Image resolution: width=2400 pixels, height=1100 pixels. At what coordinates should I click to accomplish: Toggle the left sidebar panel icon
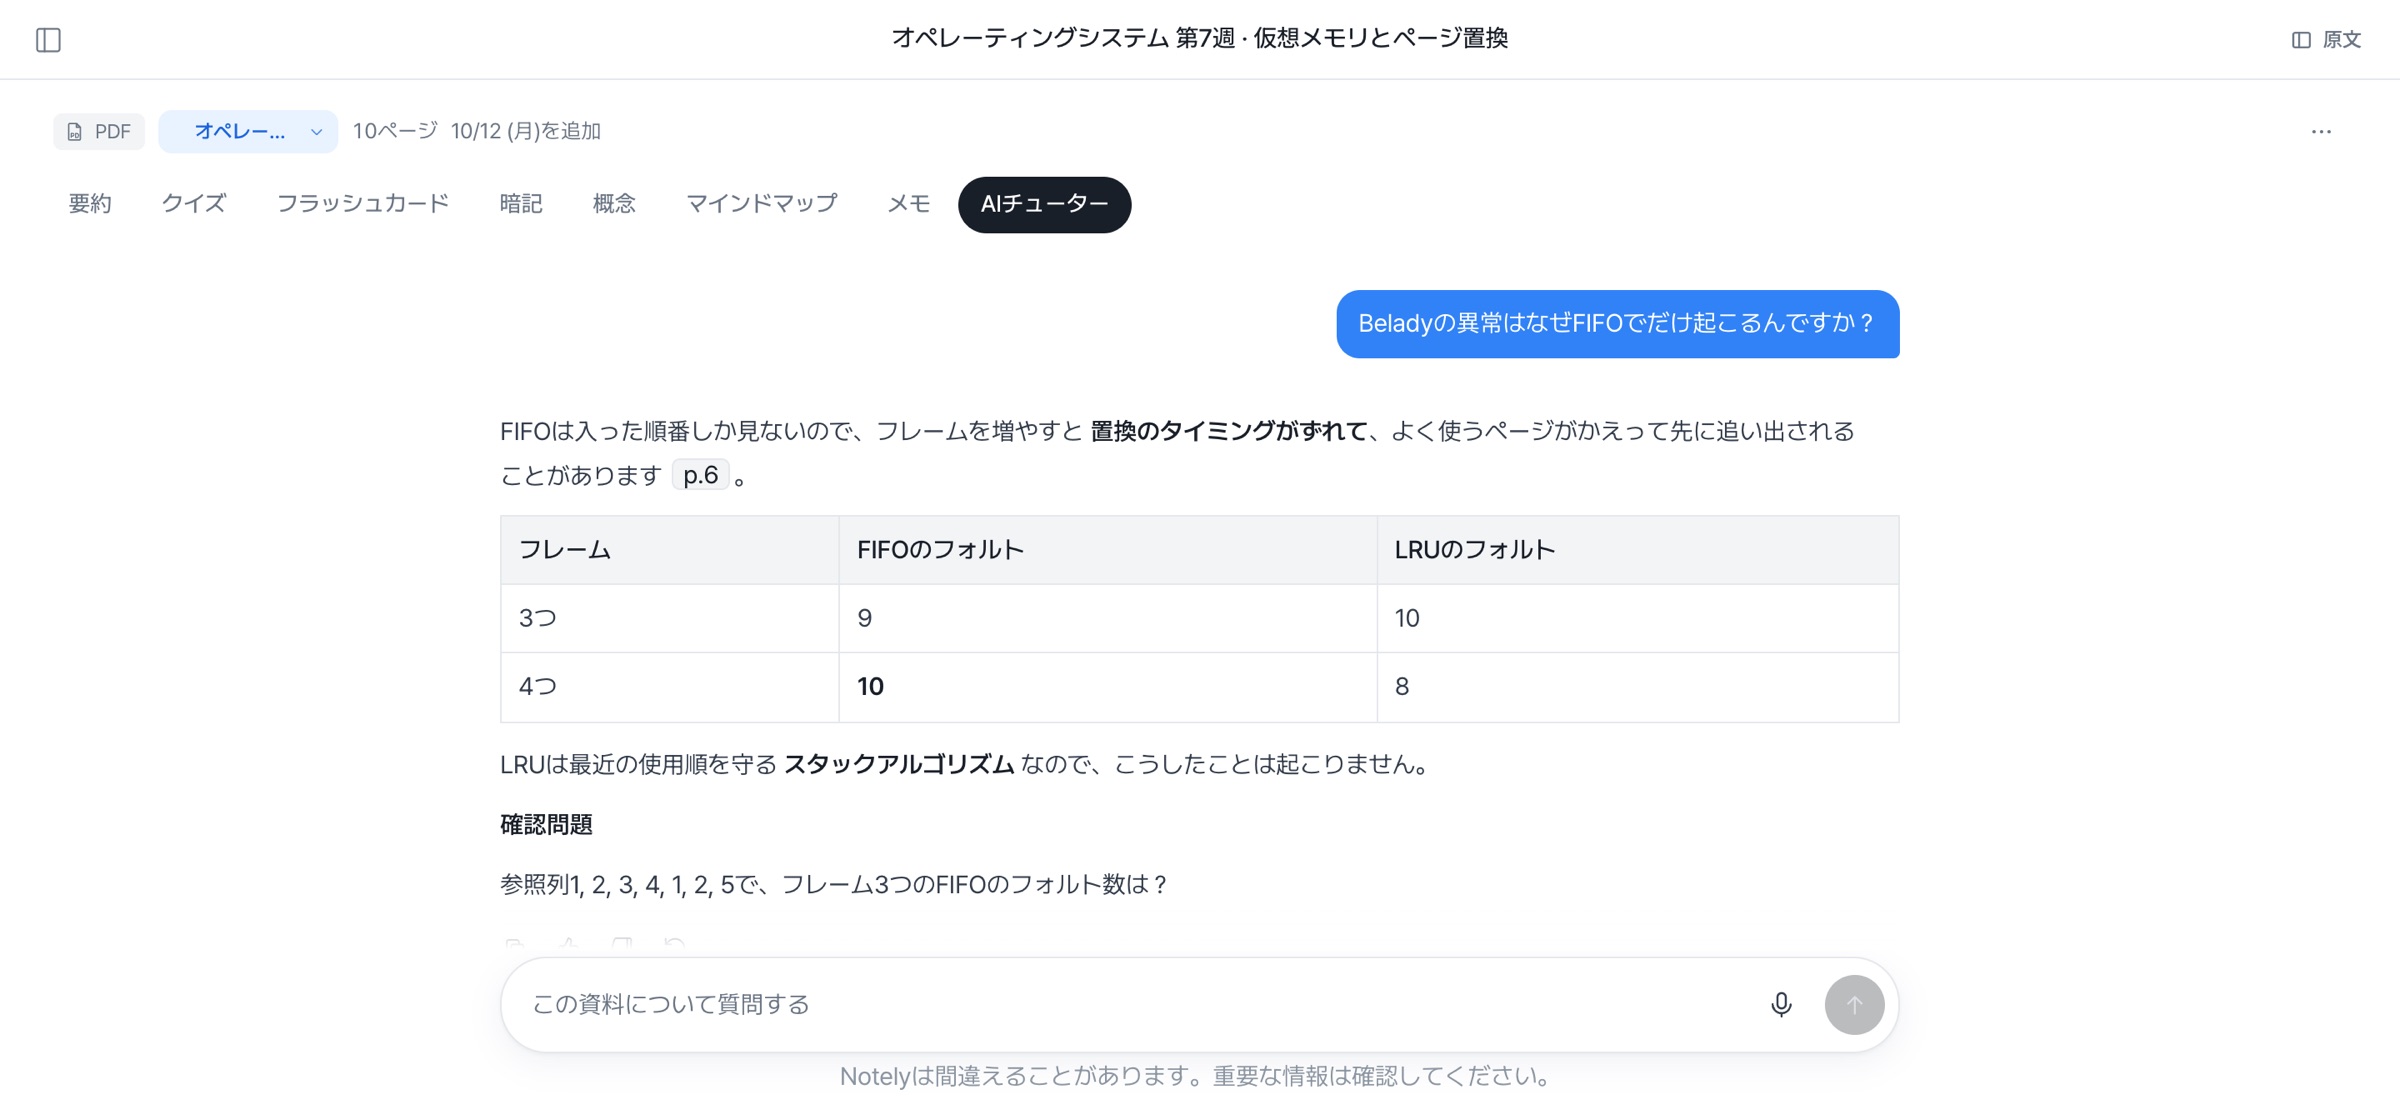(48, 40)
